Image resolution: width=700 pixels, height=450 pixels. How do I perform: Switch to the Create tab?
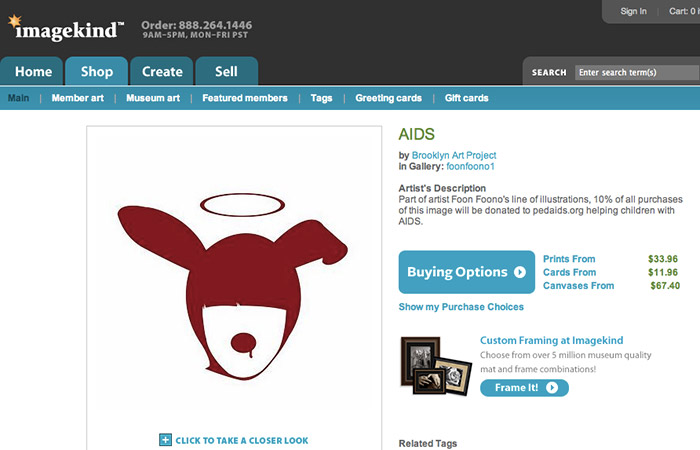tap(162, 71)
